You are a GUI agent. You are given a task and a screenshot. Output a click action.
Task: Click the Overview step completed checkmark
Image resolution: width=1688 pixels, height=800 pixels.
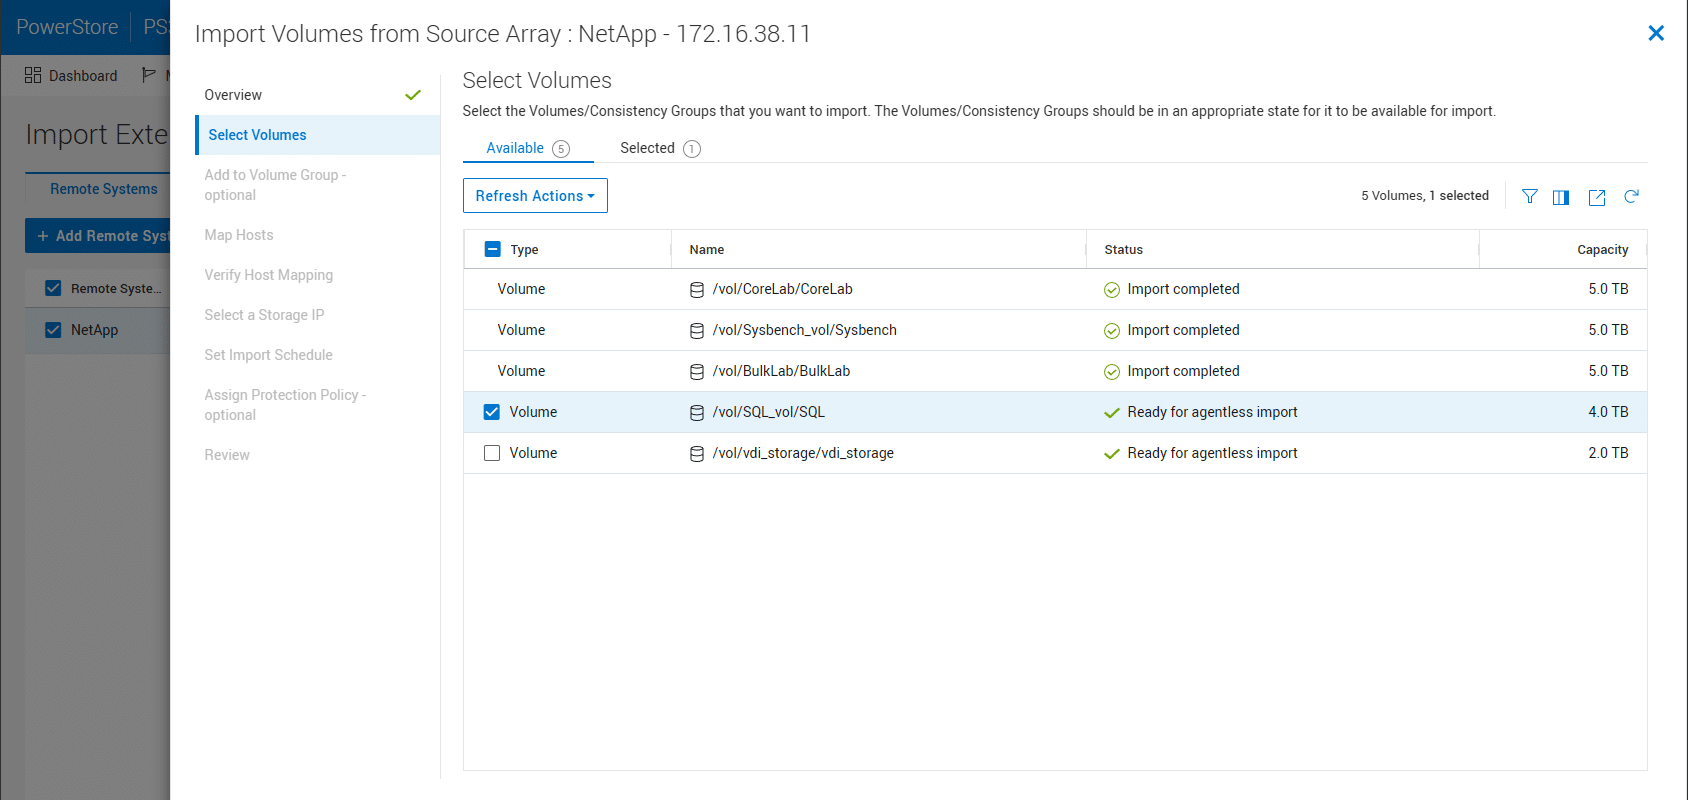(413, 95)
